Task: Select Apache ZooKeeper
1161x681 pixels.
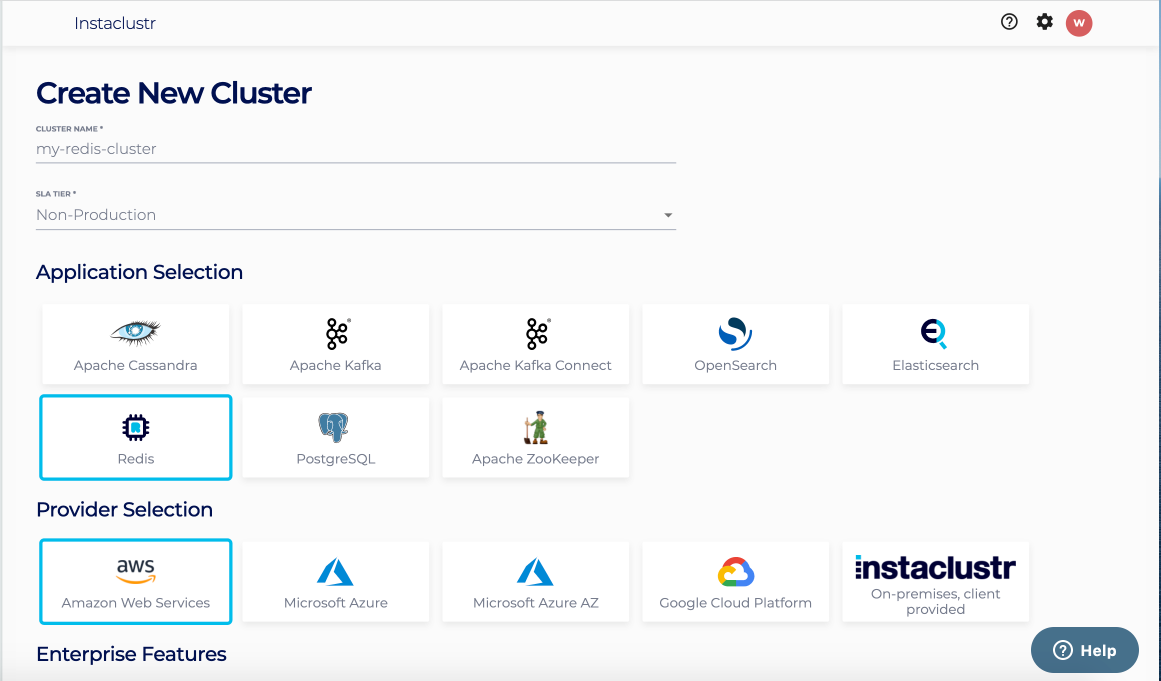Action: [535, 437]
